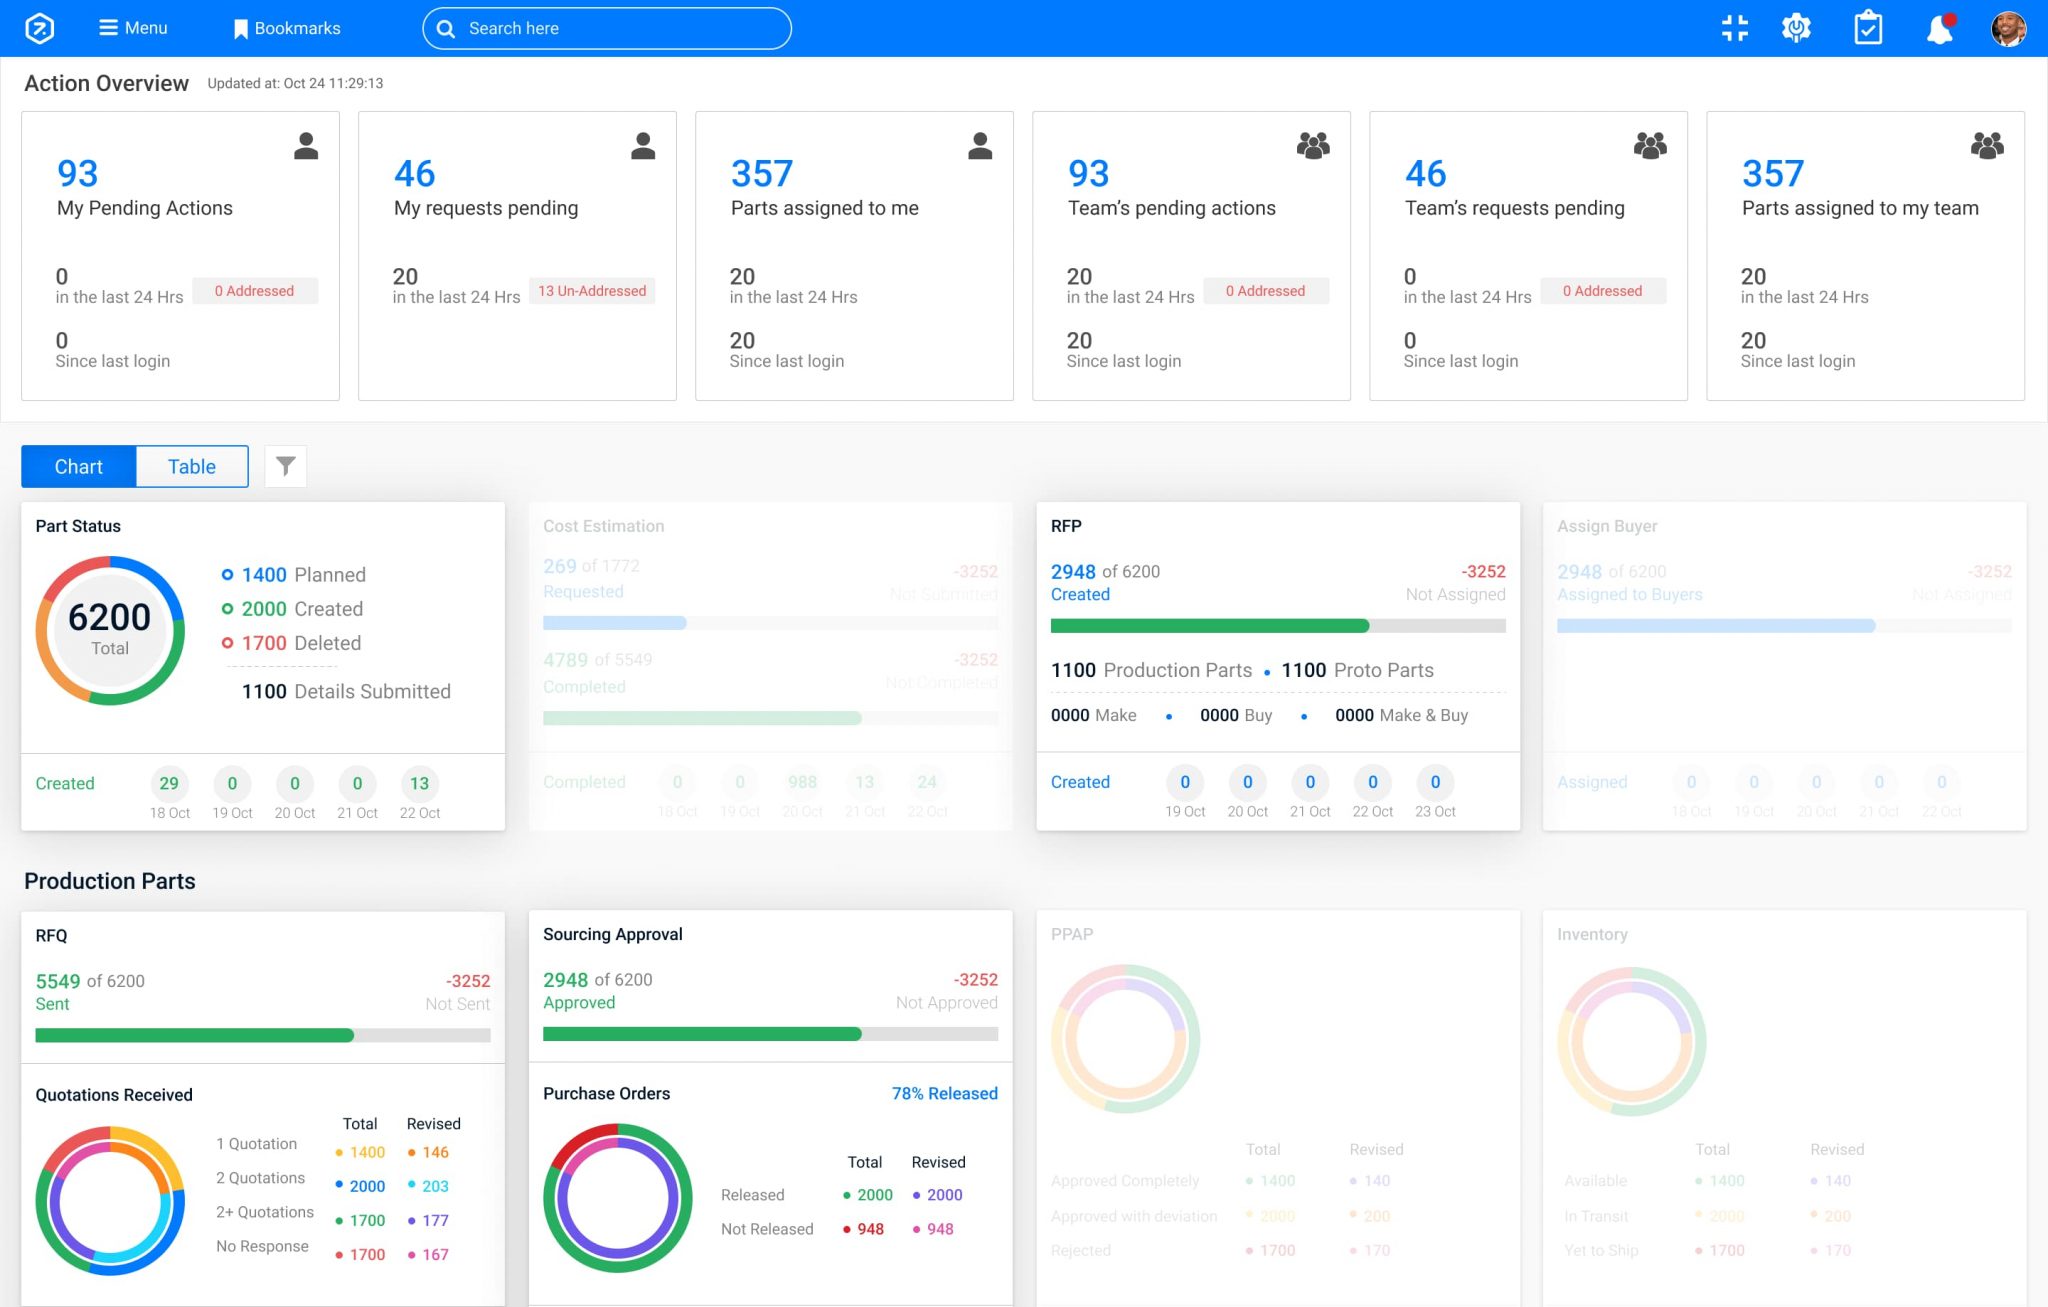Click the search field in the top bar
This screenshot has height=1307, width=2048.
tap(605, 28)
